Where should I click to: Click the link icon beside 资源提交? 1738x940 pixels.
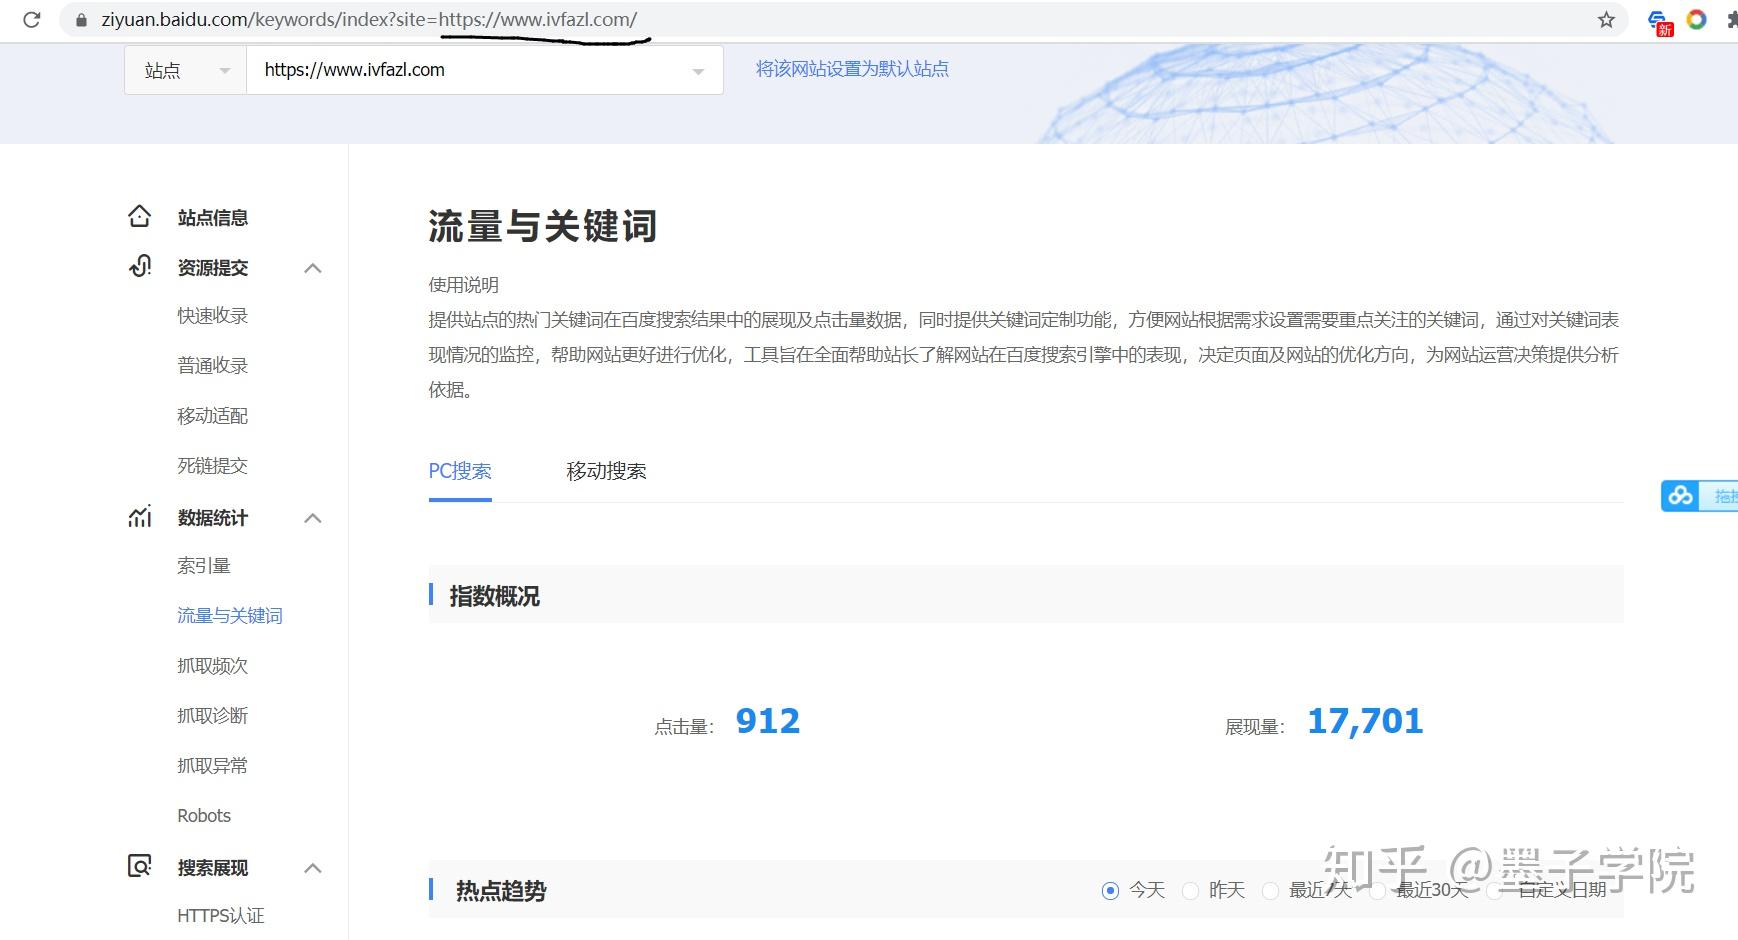[140, 266]
